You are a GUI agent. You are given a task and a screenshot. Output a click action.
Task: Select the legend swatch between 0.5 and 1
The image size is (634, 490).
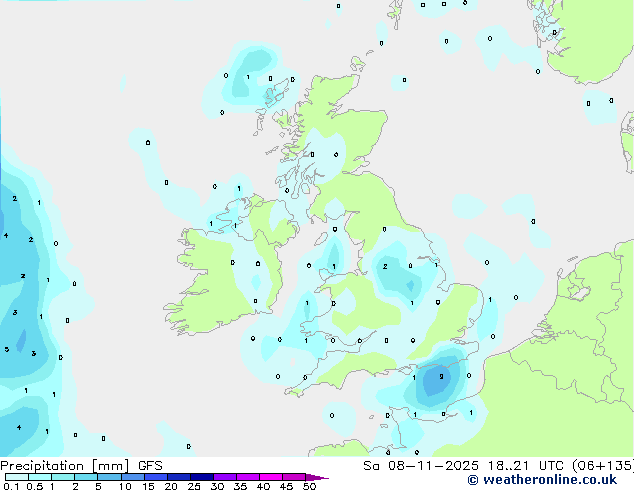coord(40,477)
